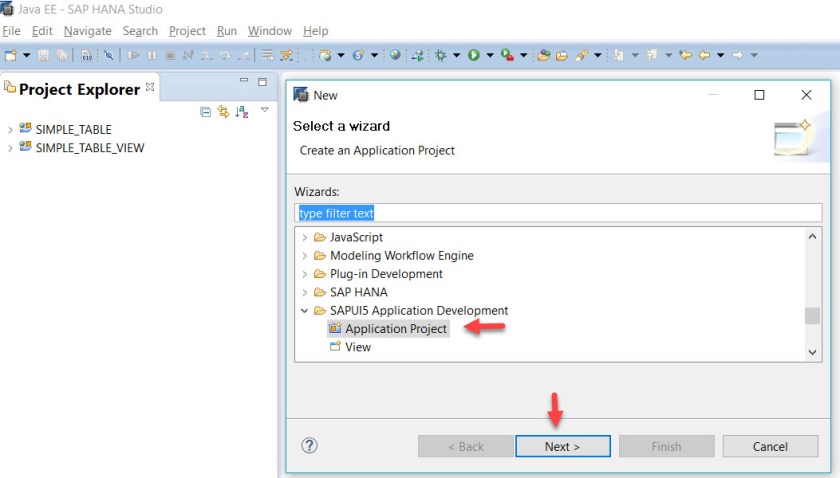Open the Search flashlight dropdown arrow

click(597, 55)
